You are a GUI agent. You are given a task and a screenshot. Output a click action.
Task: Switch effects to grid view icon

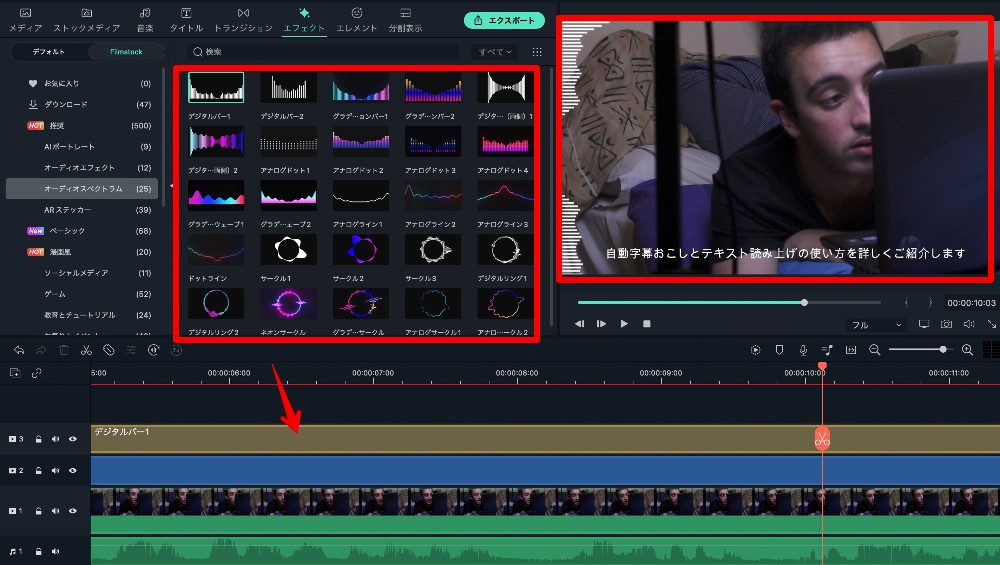(537, 52)
